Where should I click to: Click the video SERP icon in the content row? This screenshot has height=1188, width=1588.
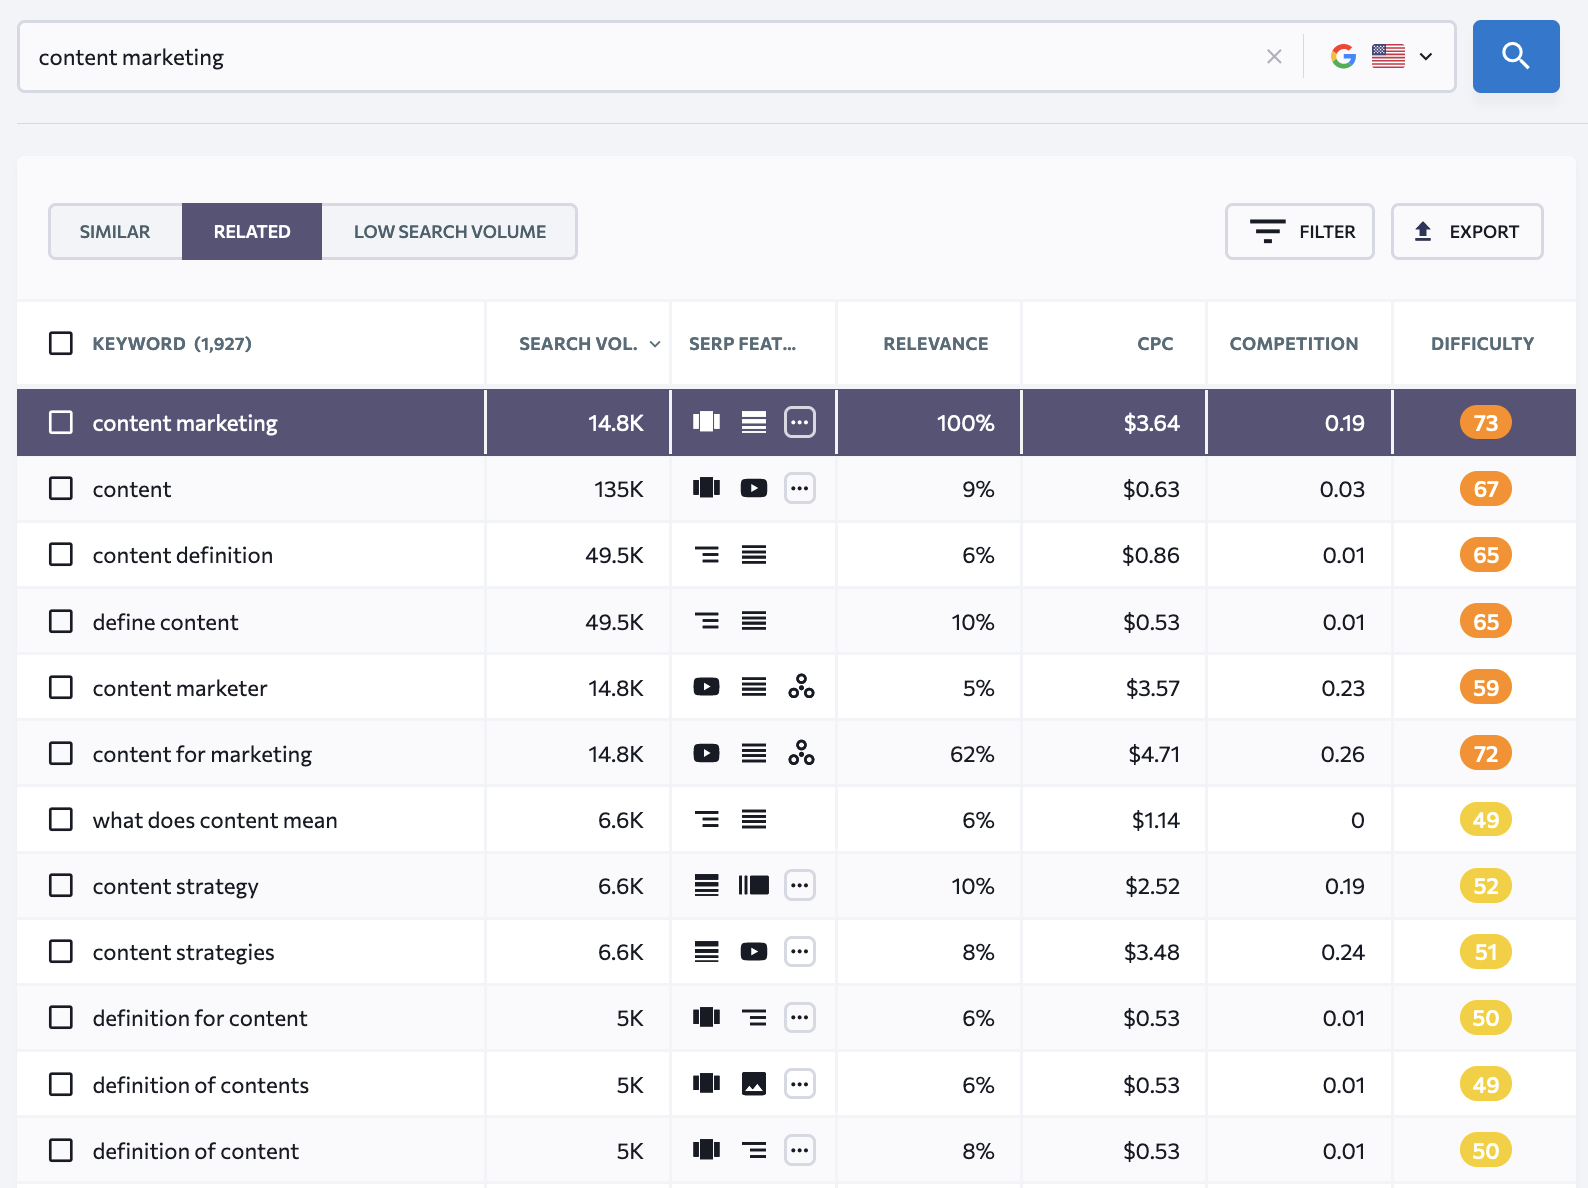click(753, 489)
